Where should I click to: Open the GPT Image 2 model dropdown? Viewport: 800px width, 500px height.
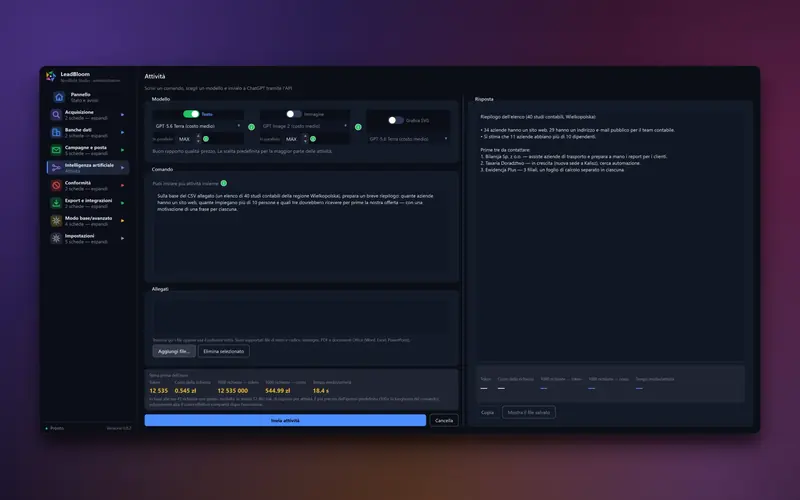pyautogui.click(x=305, y=126)
